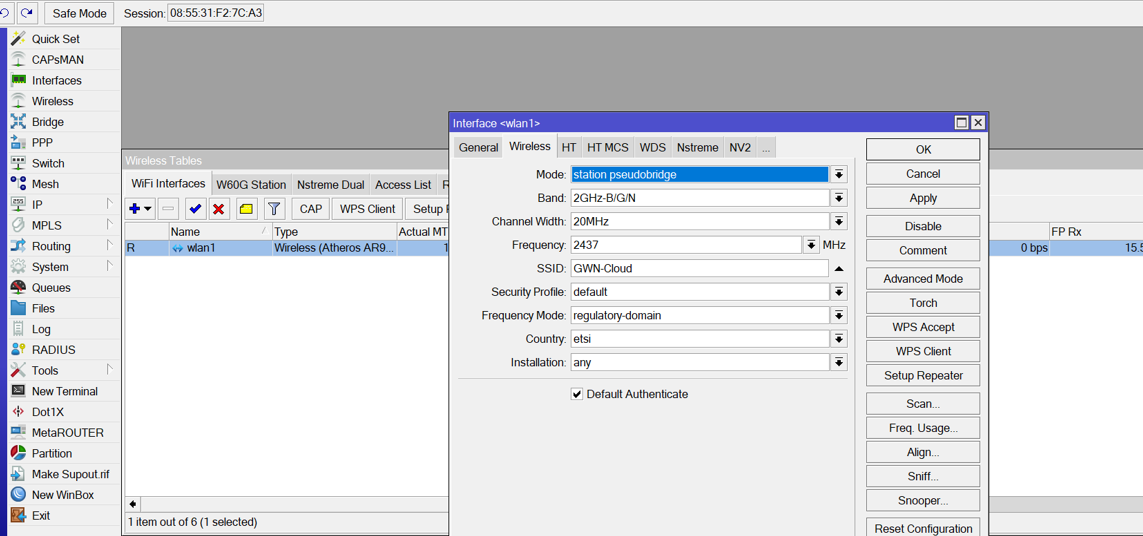Open Files in the sidebar
Viewport: 1143px width, 536px height.
[x=43, y=308]
